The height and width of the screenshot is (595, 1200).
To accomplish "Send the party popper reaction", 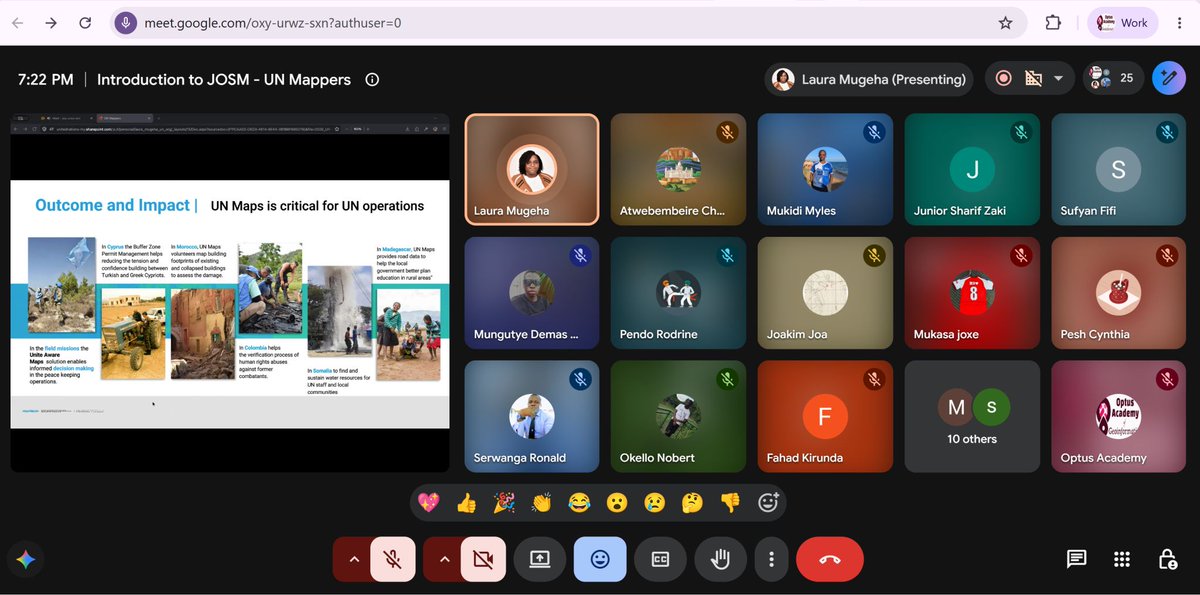I will [504, 502].
